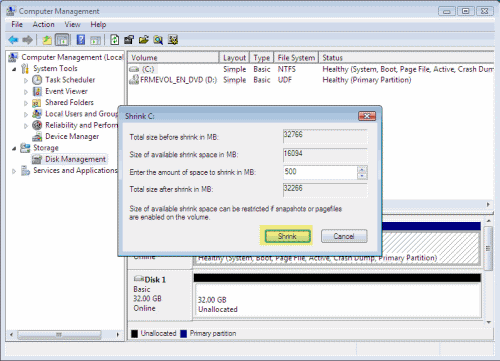Collapse the Storage tree node
500x361 pixels.
(14, 148)
